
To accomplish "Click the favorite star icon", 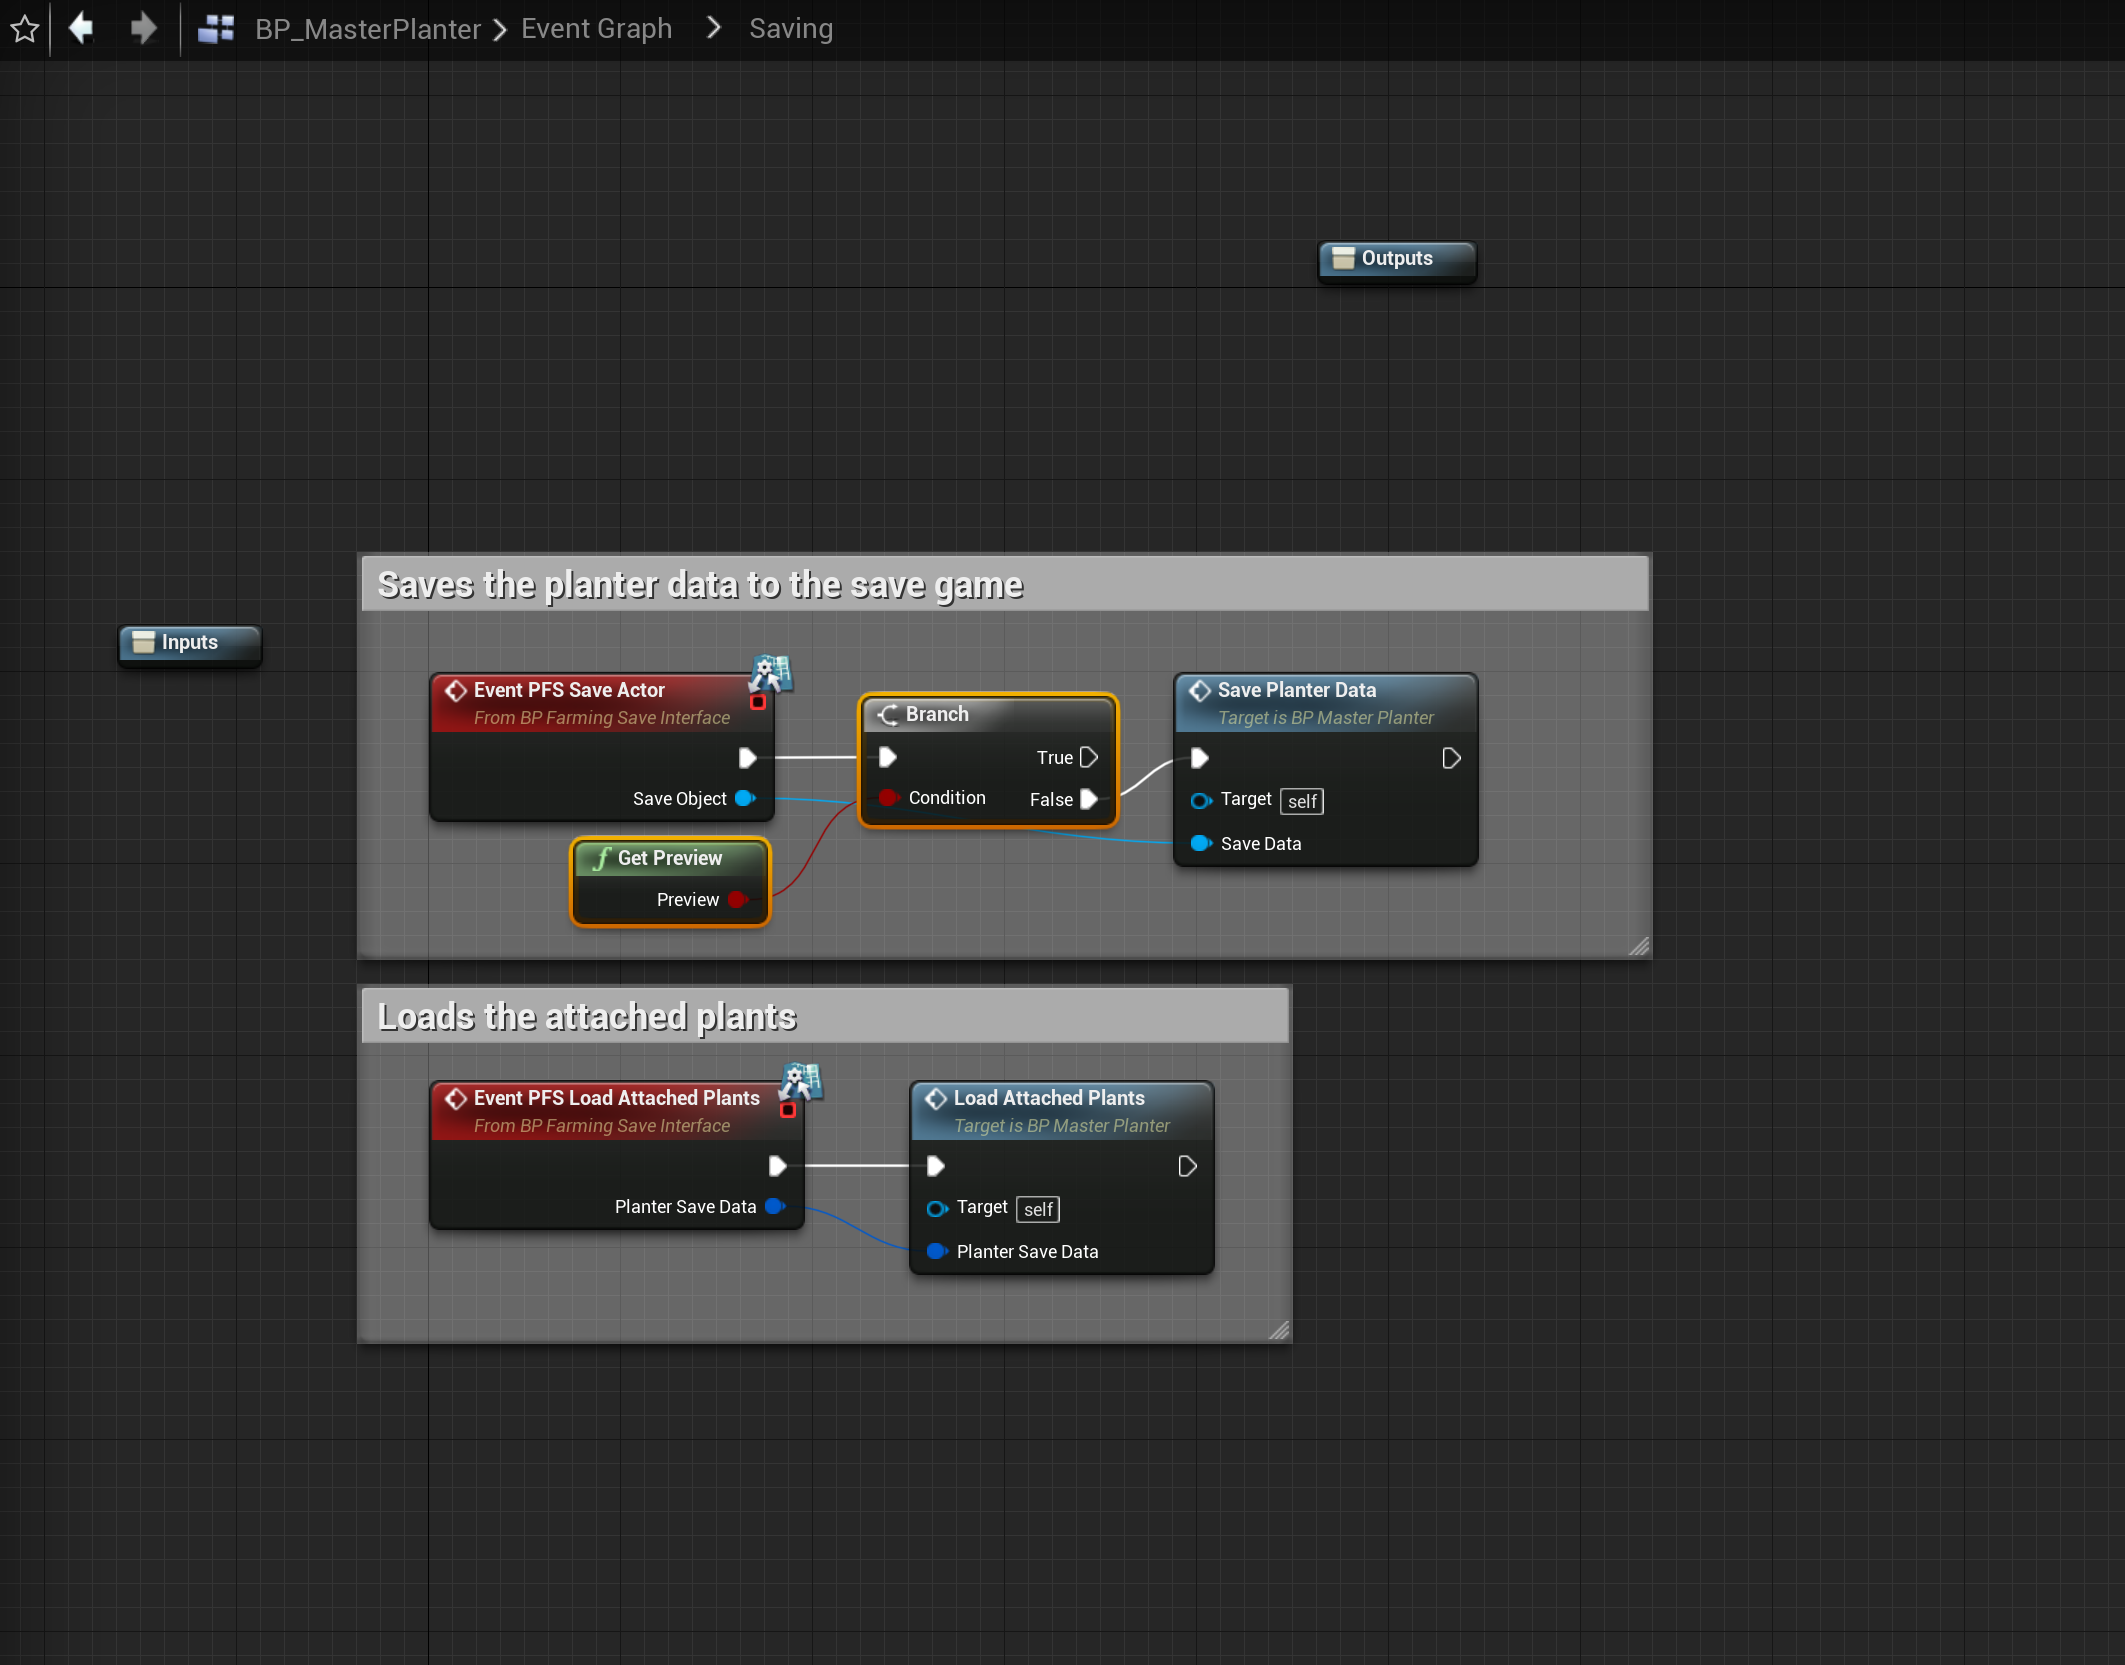I will (24, 29).
